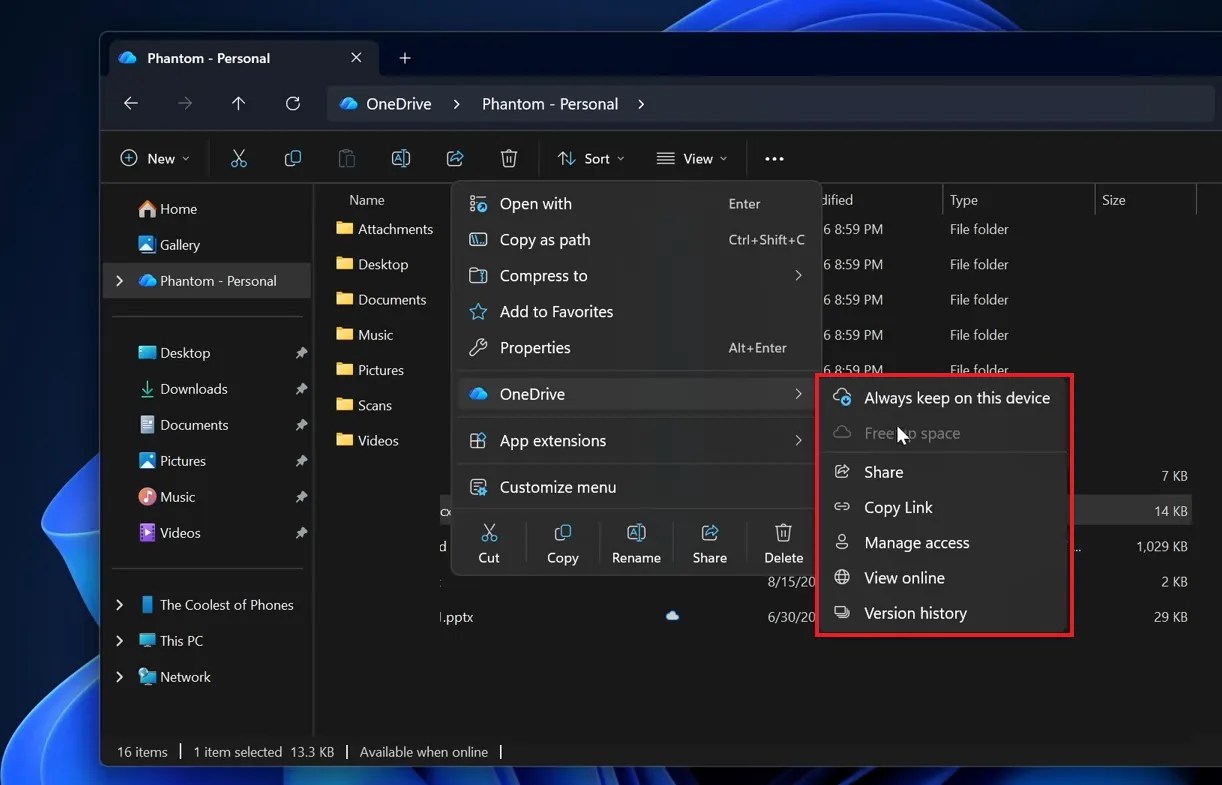The image size is (1222, 785).
Task: Open Home in the navigation pane
Action: 168,209
